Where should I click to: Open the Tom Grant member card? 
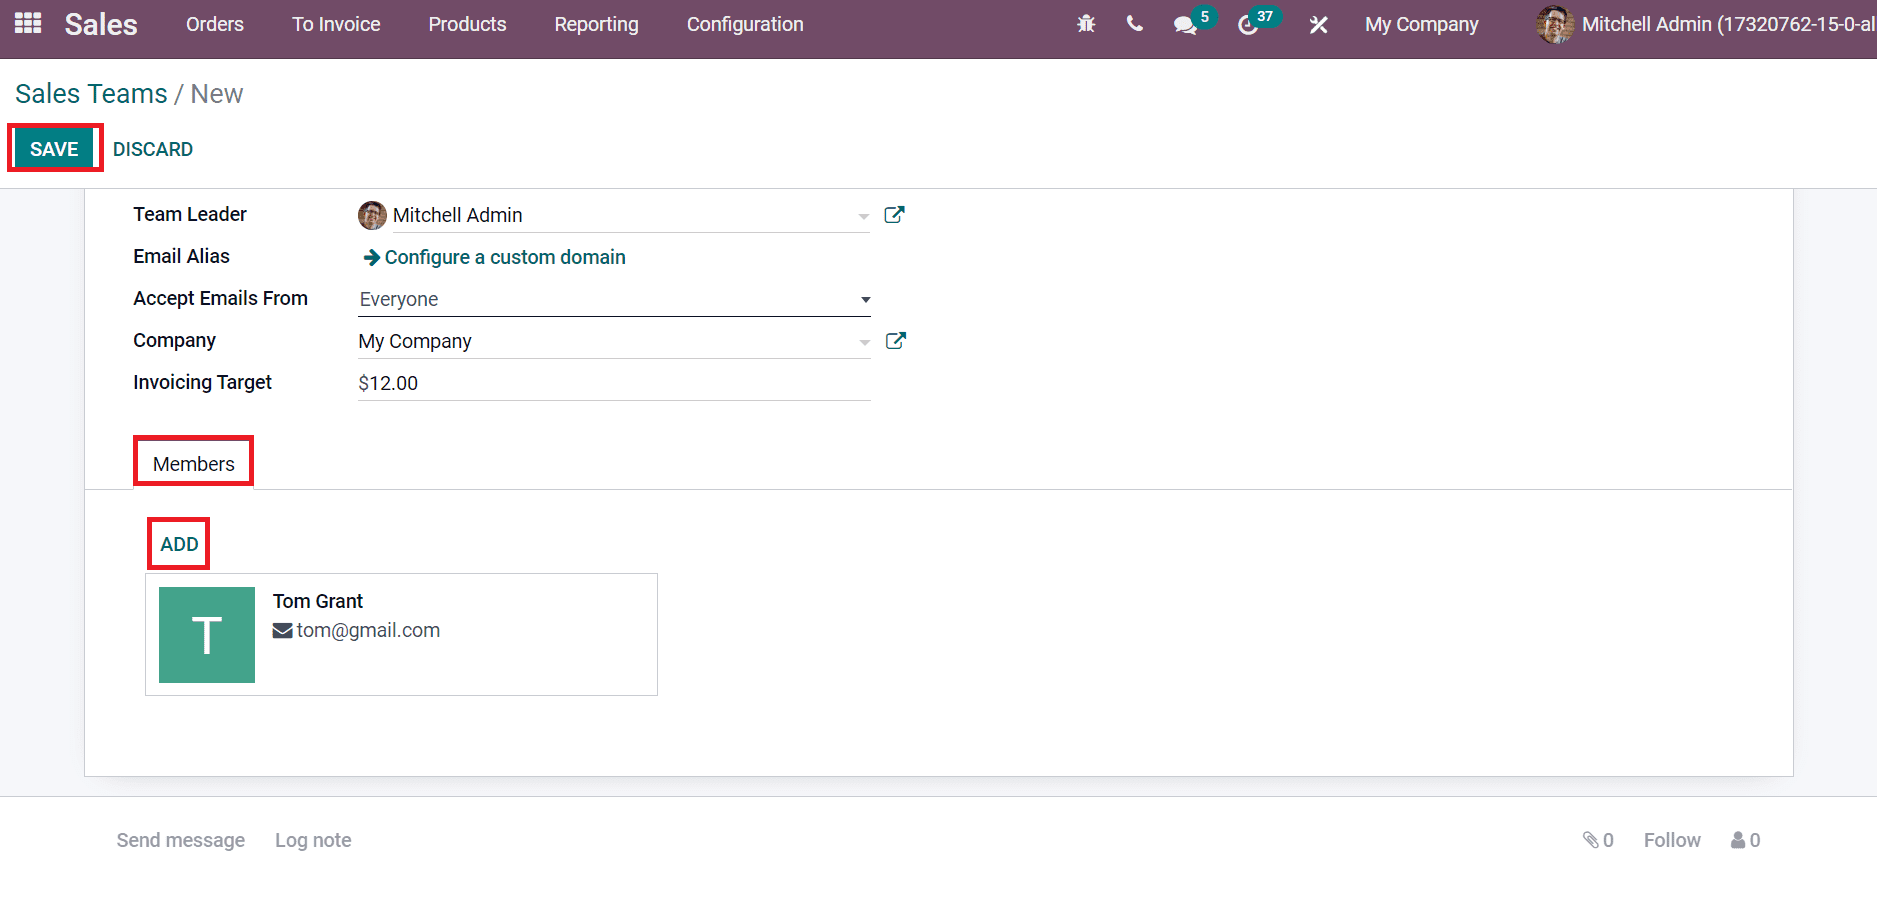point(401,634)
